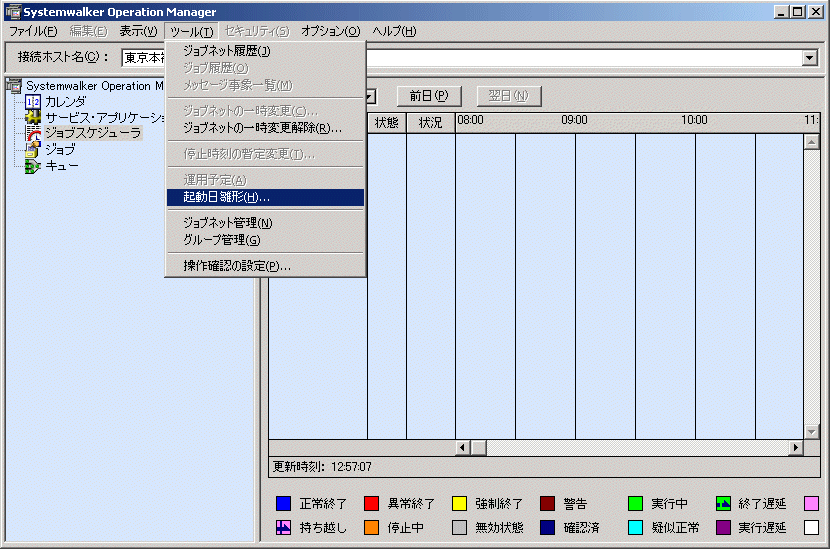Image resolution: width=830 pixels, height=549 pixels.
Task: Select the ジョブスケジューラ tree item
Action: [x=93, y=133]
